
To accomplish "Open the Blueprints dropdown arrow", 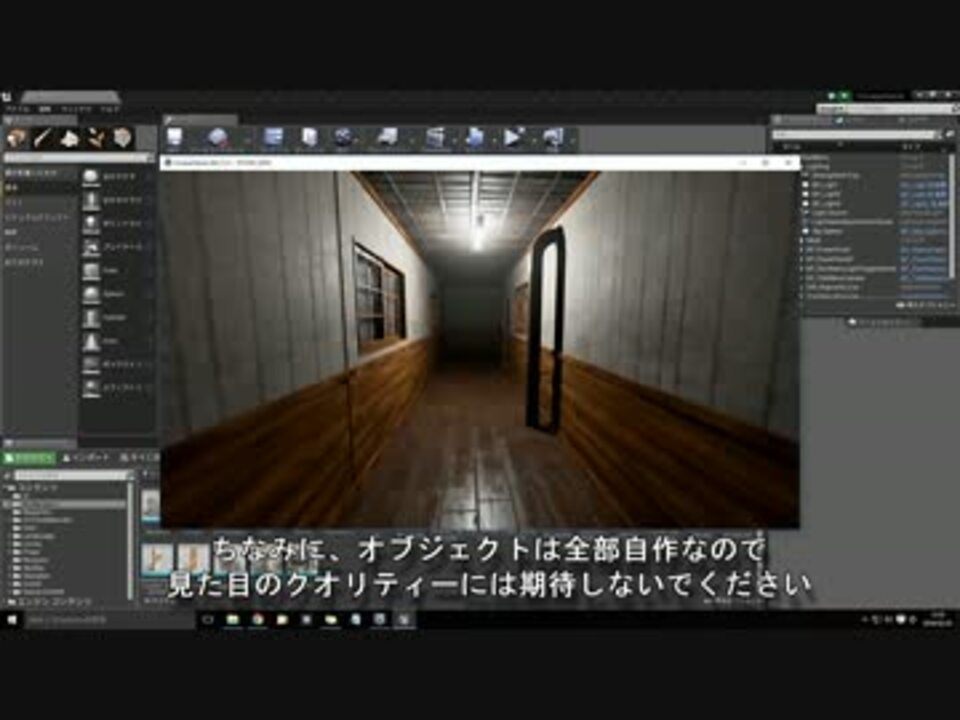I will tap(411, 140).
